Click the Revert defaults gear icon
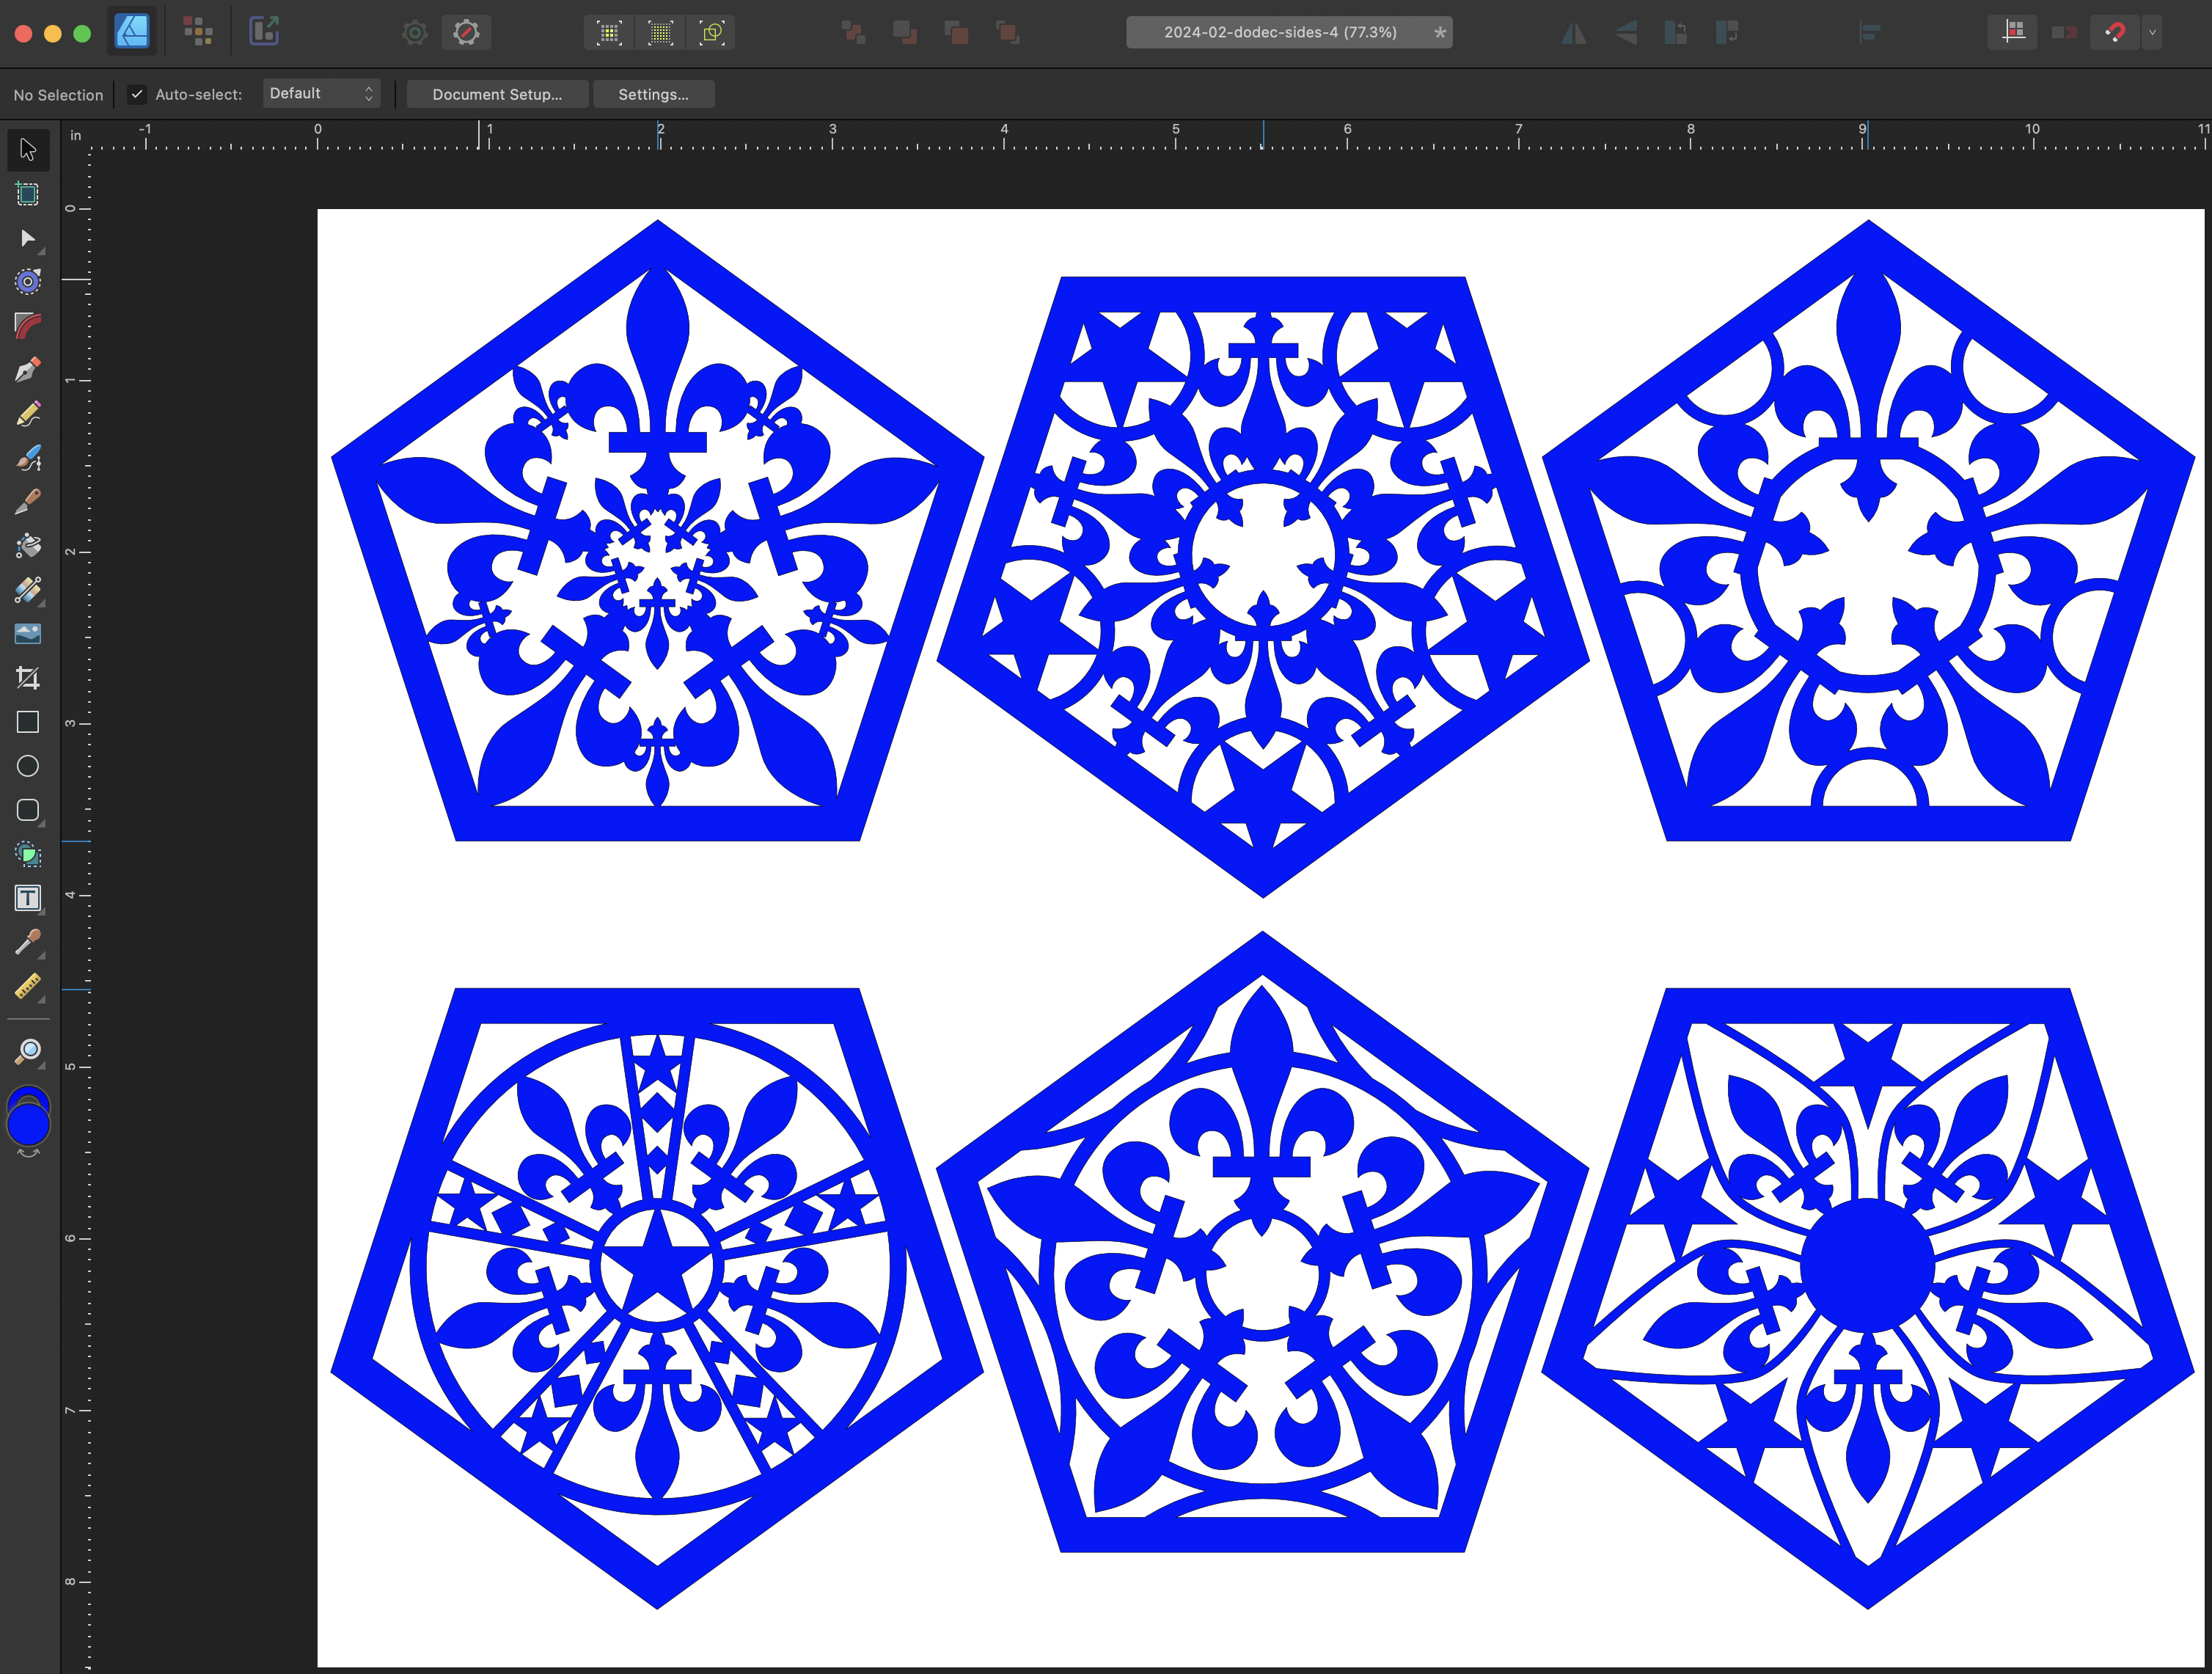 [466, 33]
